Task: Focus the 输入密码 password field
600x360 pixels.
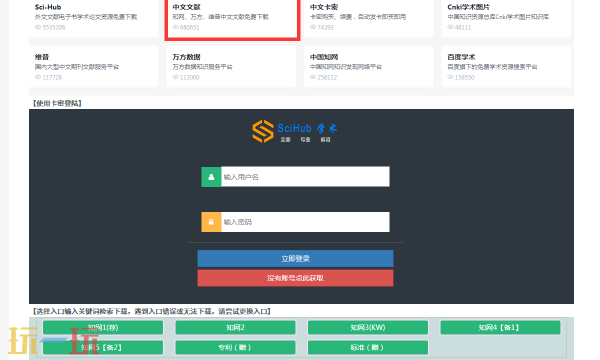Action: 305,222
